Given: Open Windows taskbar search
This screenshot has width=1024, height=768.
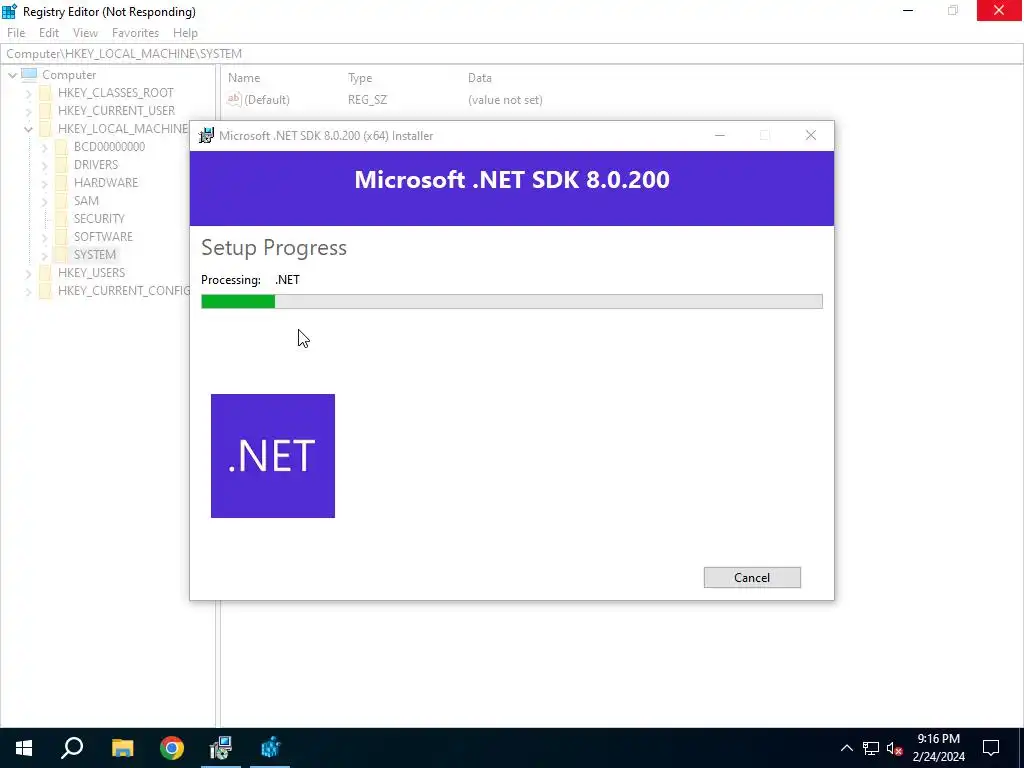Looking at the screenshot, I should click(72, 748).
